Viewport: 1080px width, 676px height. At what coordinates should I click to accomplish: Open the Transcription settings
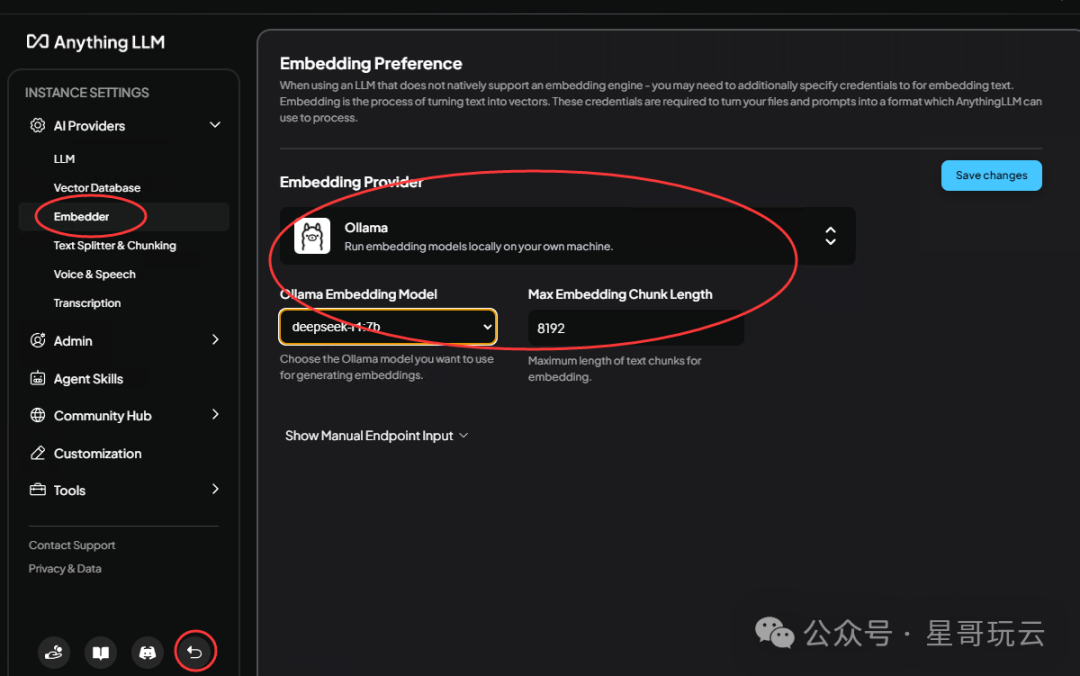[x=87, y=303]
